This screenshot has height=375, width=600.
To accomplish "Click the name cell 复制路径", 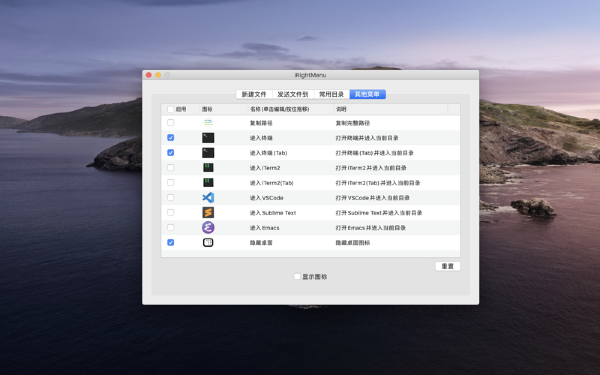I will [x=261, y=123].
